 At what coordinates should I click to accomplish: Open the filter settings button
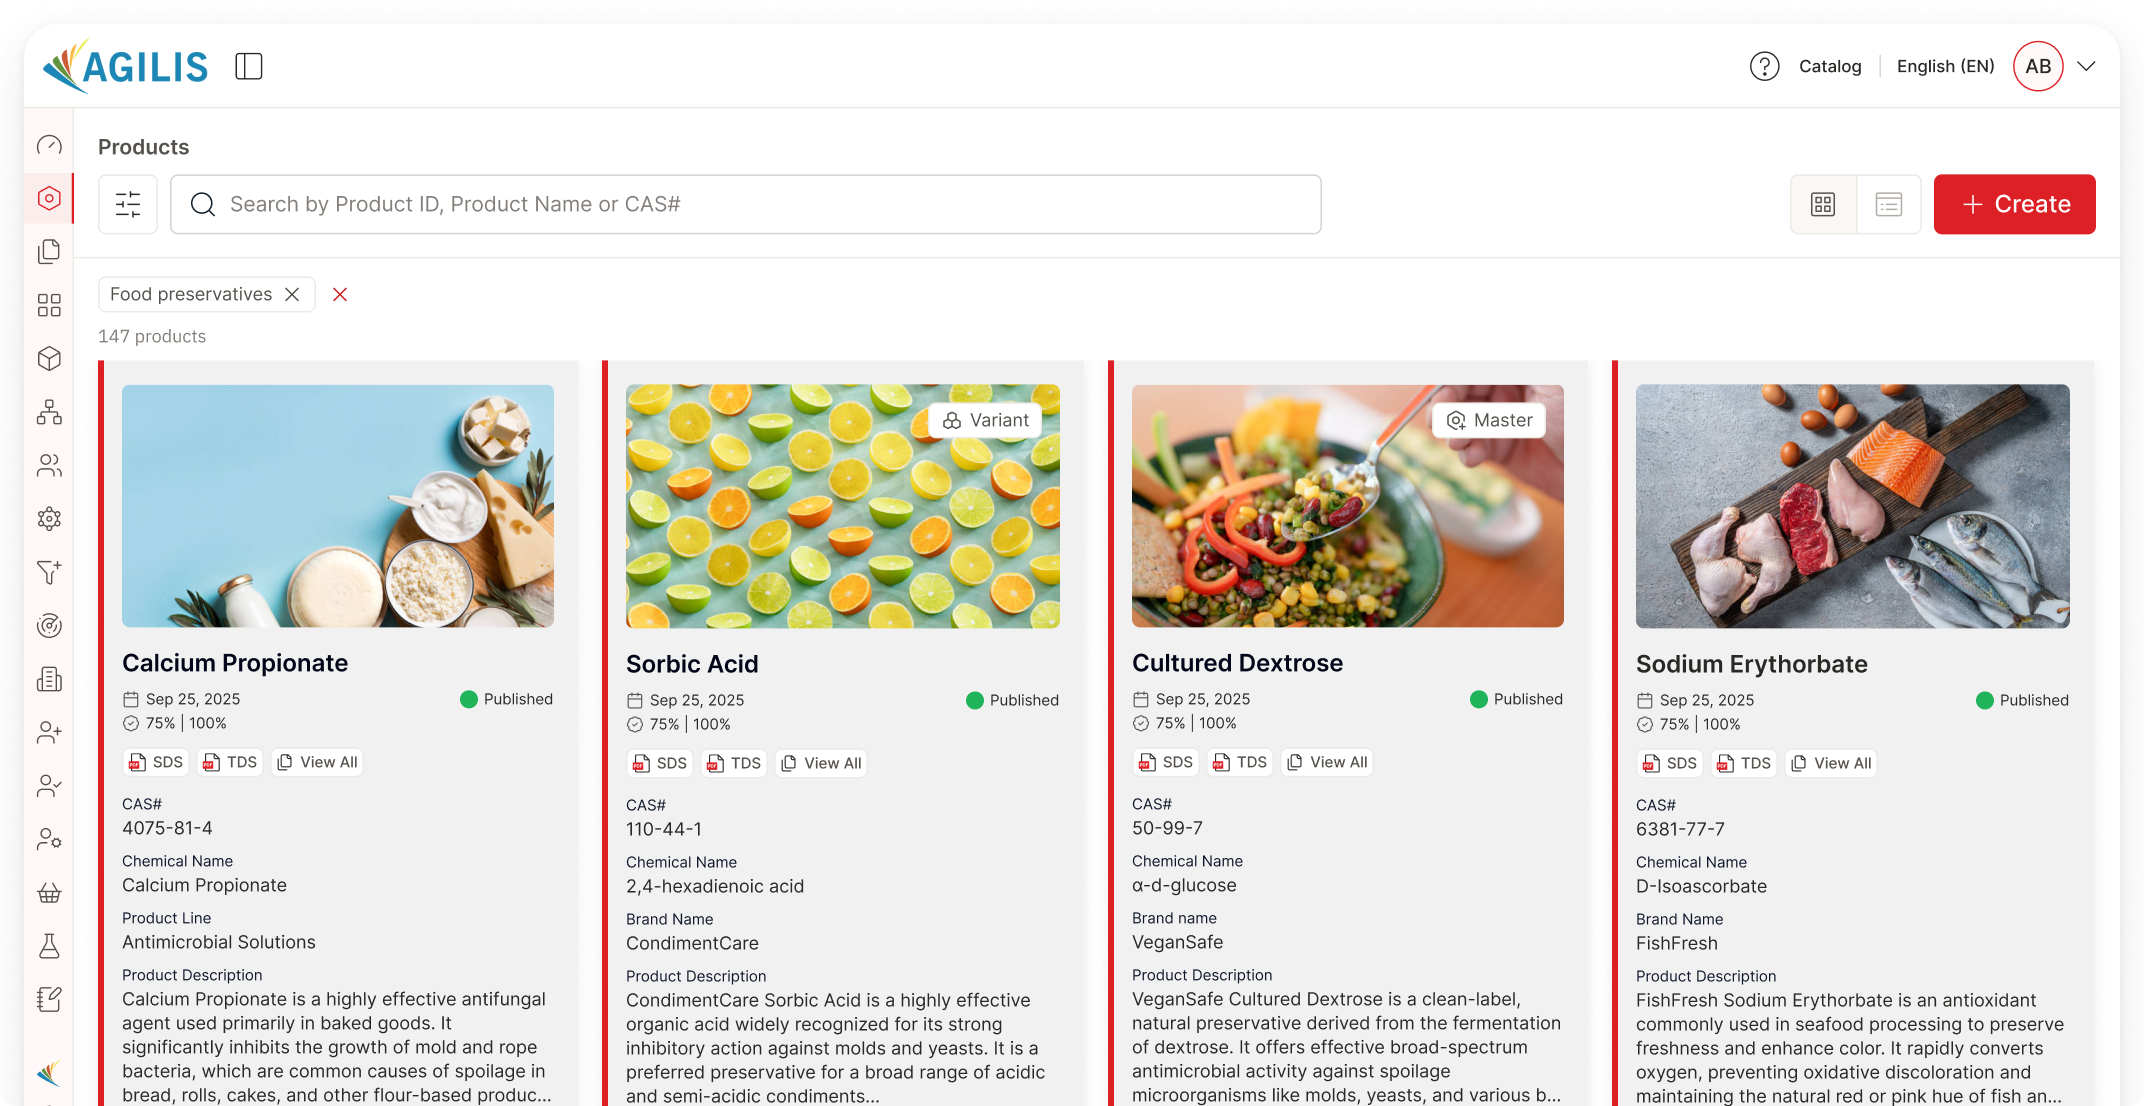click(x=128, y=204)
